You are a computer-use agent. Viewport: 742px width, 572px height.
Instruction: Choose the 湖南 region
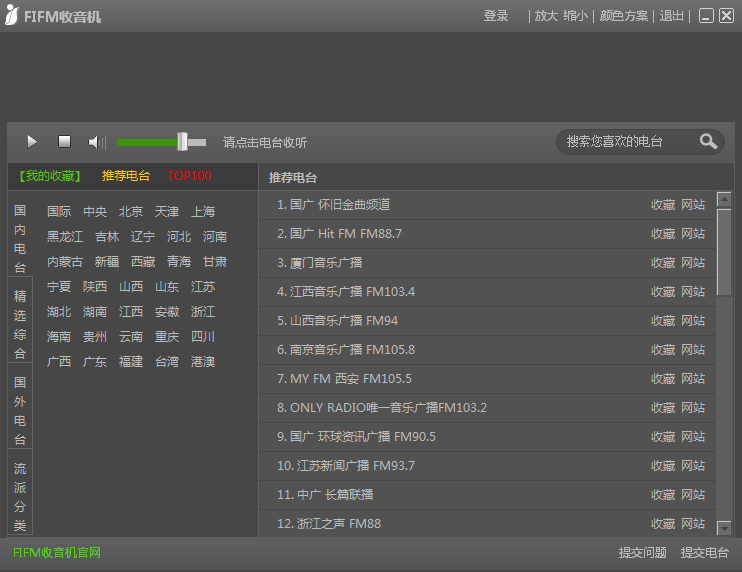coord(95,312)
